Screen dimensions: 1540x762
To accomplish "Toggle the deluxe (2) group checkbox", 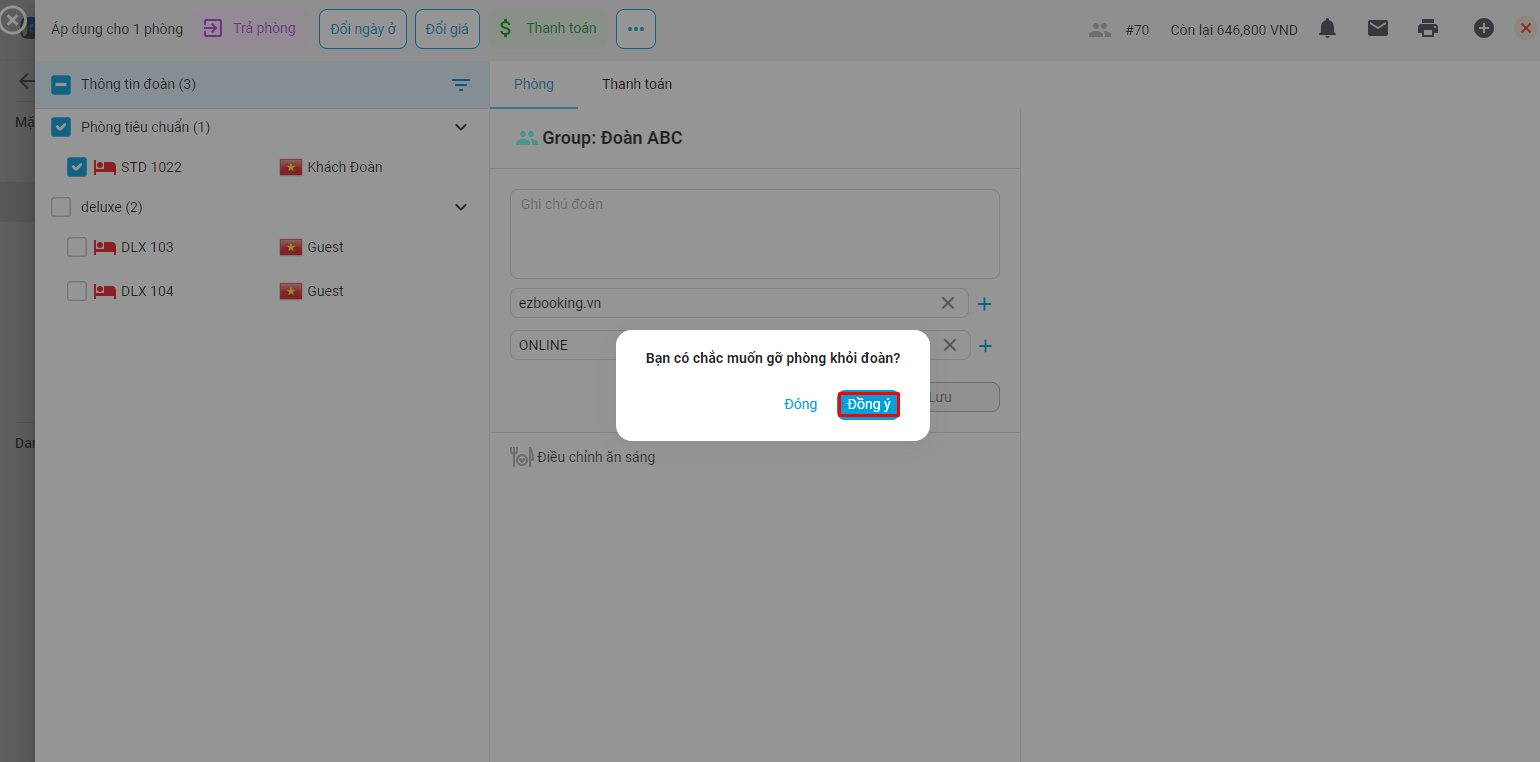I will (61, 207).
